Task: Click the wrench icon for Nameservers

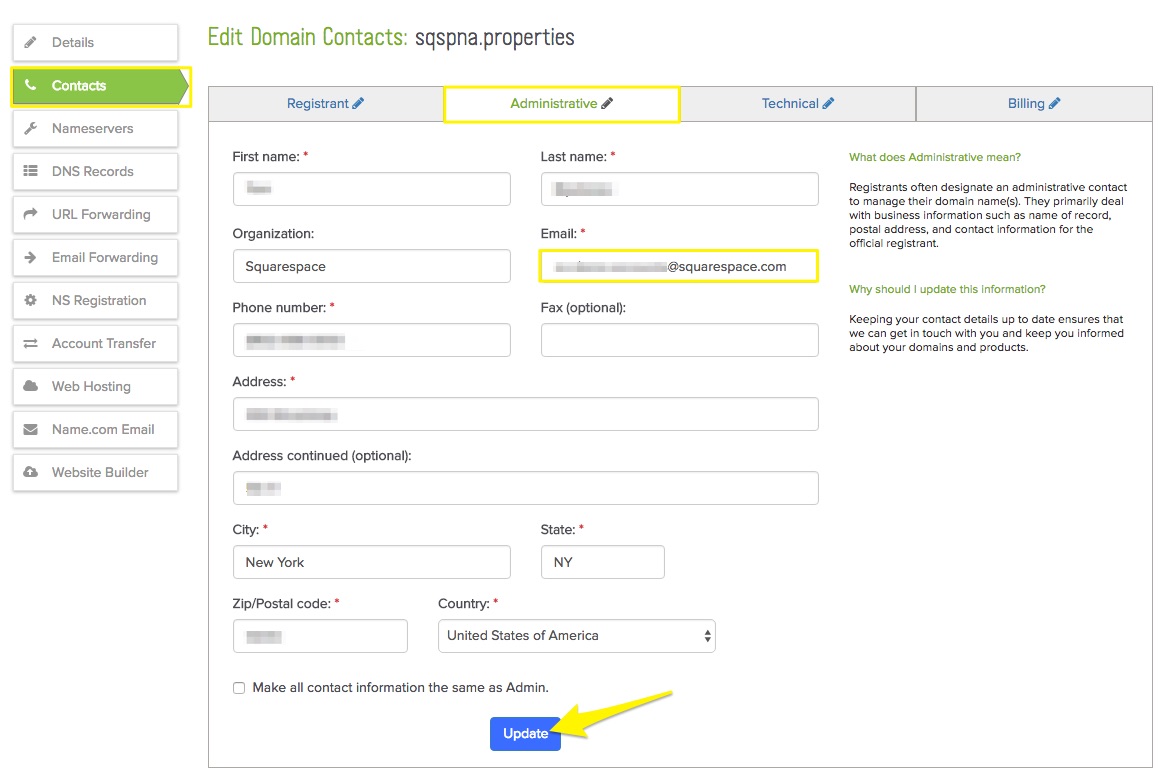Action: [31, 129]
